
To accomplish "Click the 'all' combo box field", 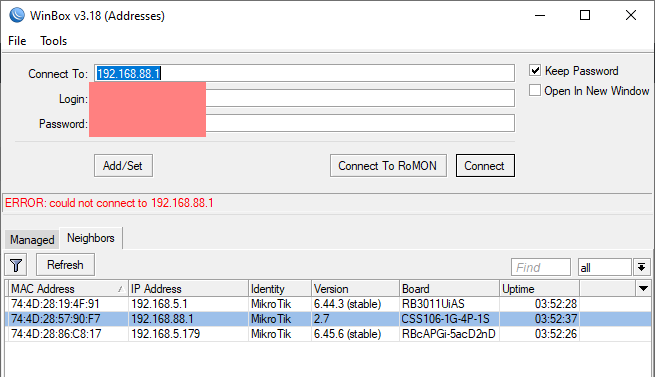I will tap(604, 267).
